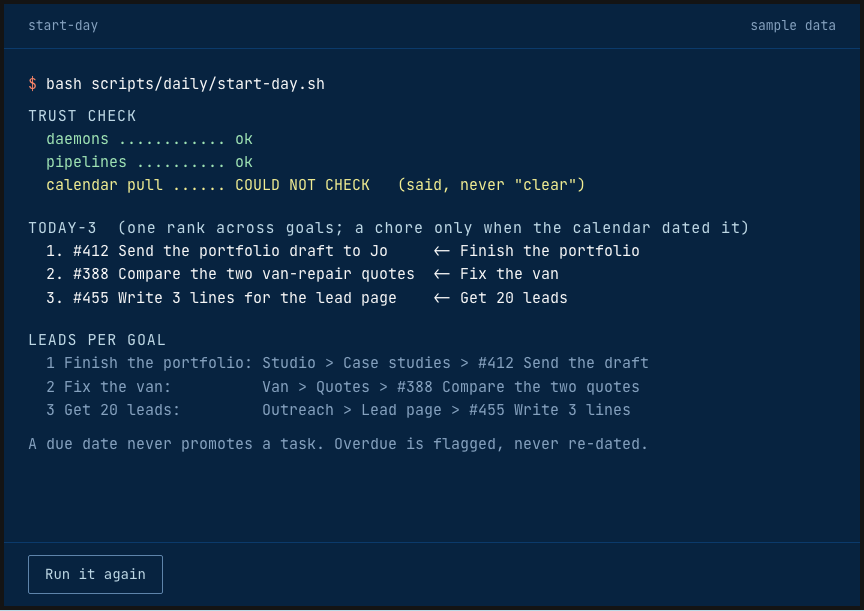Image resolution: width=864 pixels, height=611 pixels.
Task: Click the "sample data" label
Action: 792,25
